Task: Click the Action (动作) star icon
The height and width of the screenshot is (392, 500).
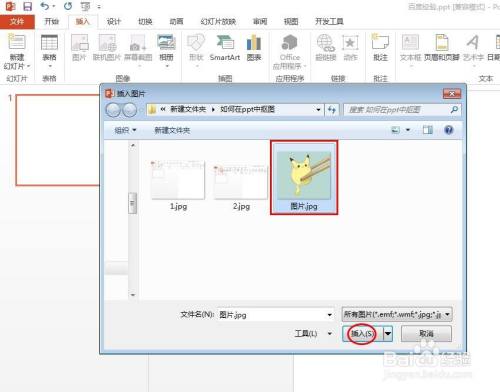Action: (350, 42)
